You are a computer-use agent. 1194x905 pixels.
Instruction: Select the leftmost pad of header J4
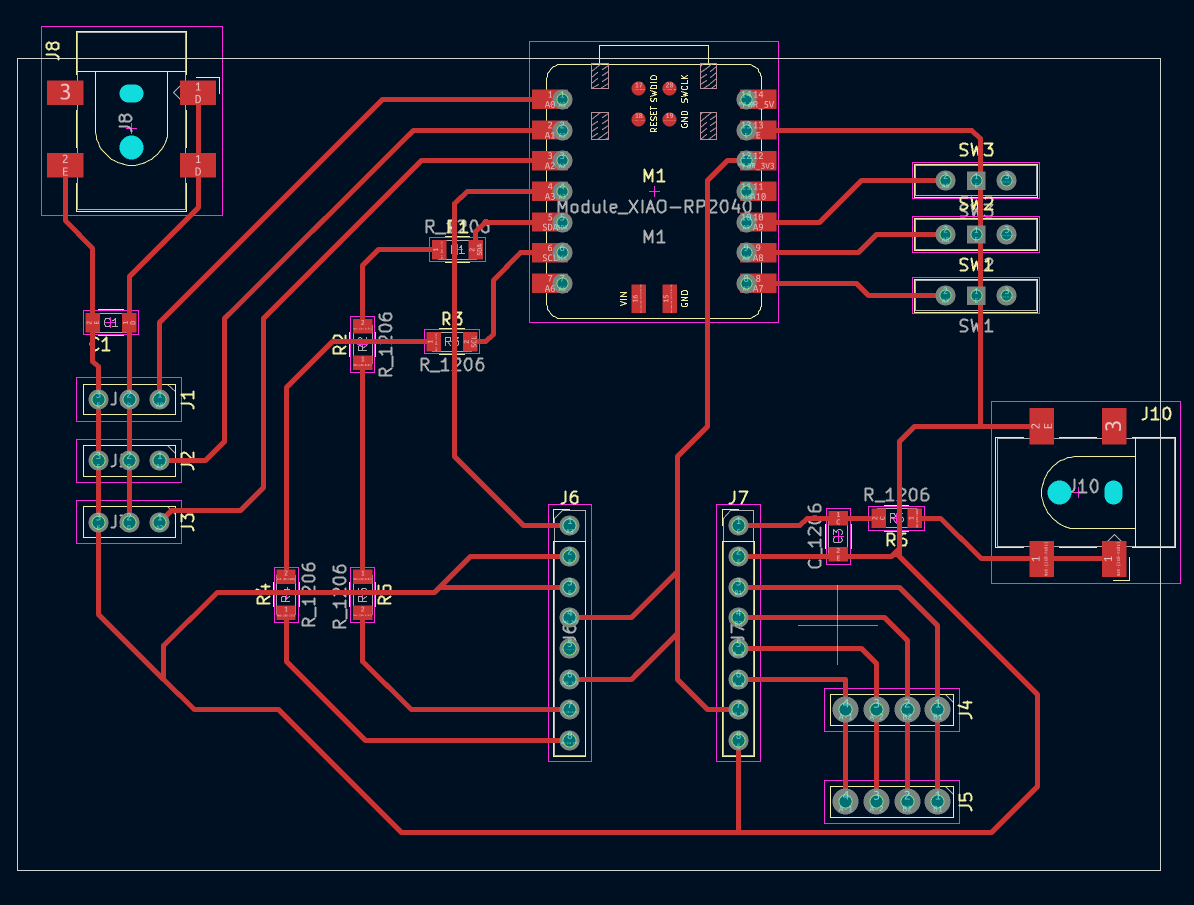(x=846, y=710)
